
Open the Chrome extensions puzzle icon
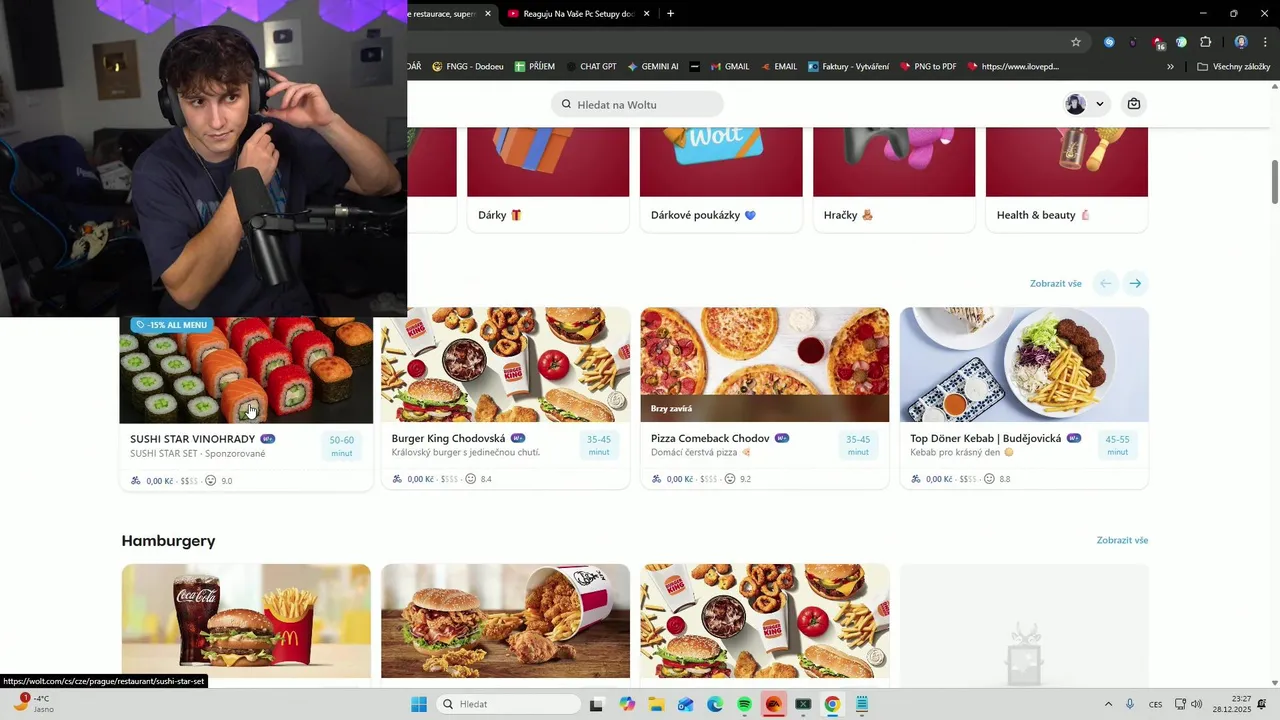point(1205,42)
